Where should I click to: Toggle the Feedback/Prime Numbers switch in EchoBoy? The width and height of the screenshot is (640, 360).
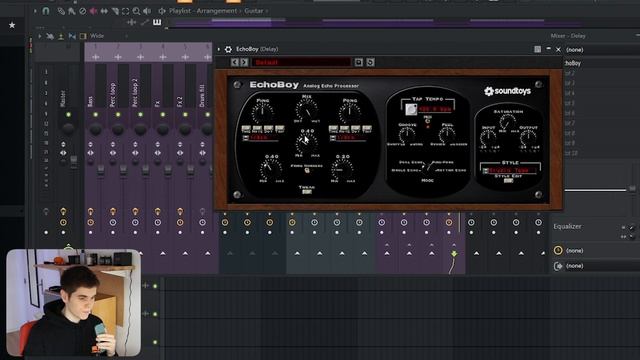(x=307, y=171)
